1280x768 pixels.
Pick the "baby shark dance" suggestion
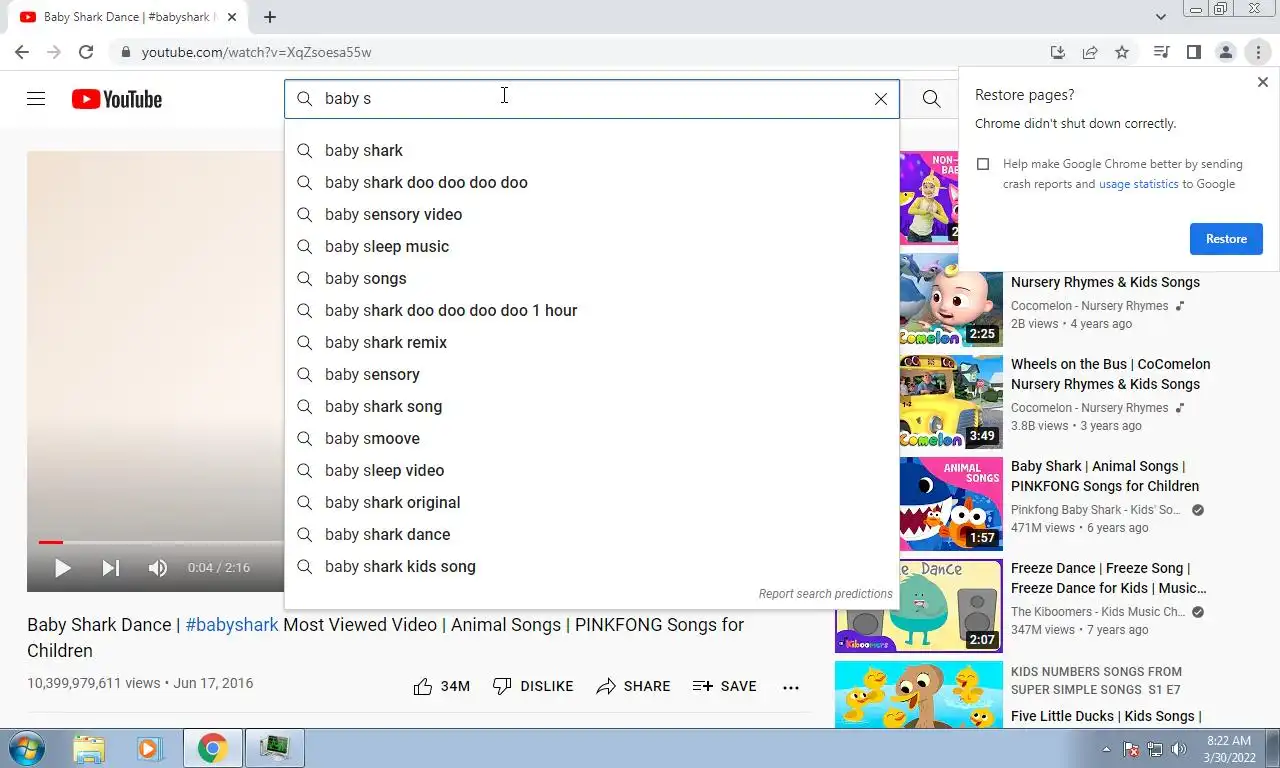(592, 534)
